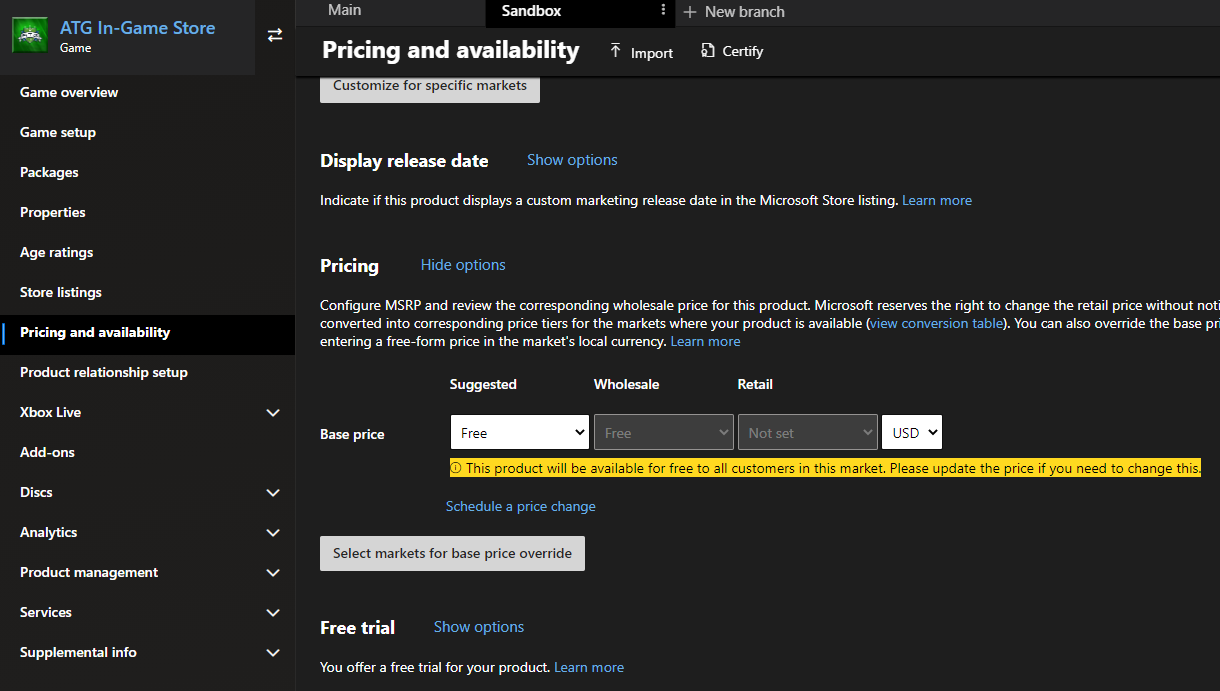The height and width of the screenshot is (691, 1220).
Task: Click the ATG game thumbnail icon
Action: click(x=29, y=34)
